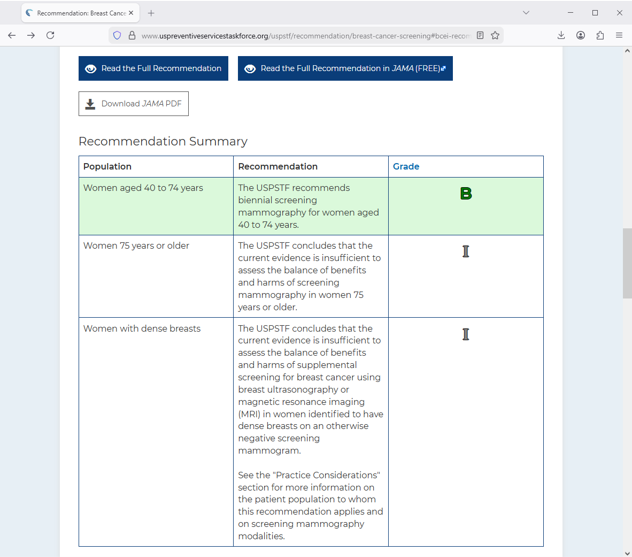This screenshot has width=632, height=557.
Task: Reload the page with refresh icon
Action: [50, 35]
